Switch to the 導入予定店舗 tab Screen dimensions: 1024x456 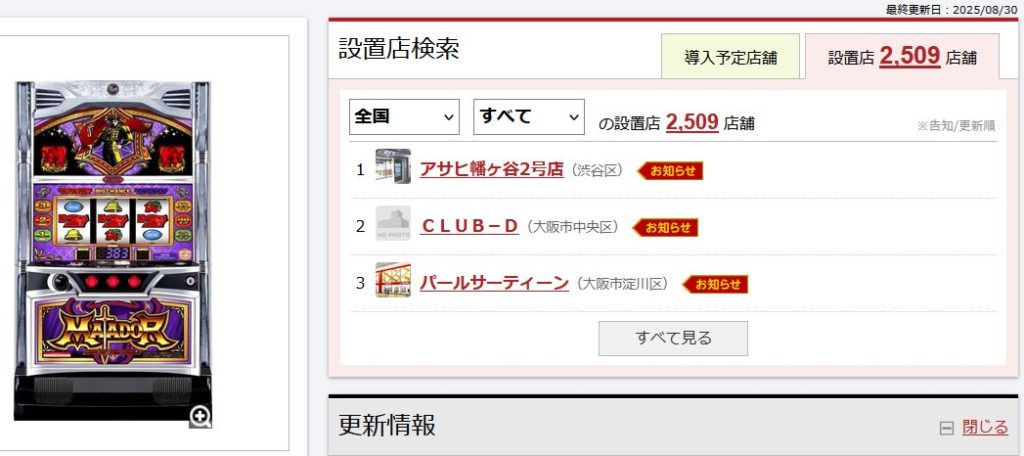(x=731, y=57)
